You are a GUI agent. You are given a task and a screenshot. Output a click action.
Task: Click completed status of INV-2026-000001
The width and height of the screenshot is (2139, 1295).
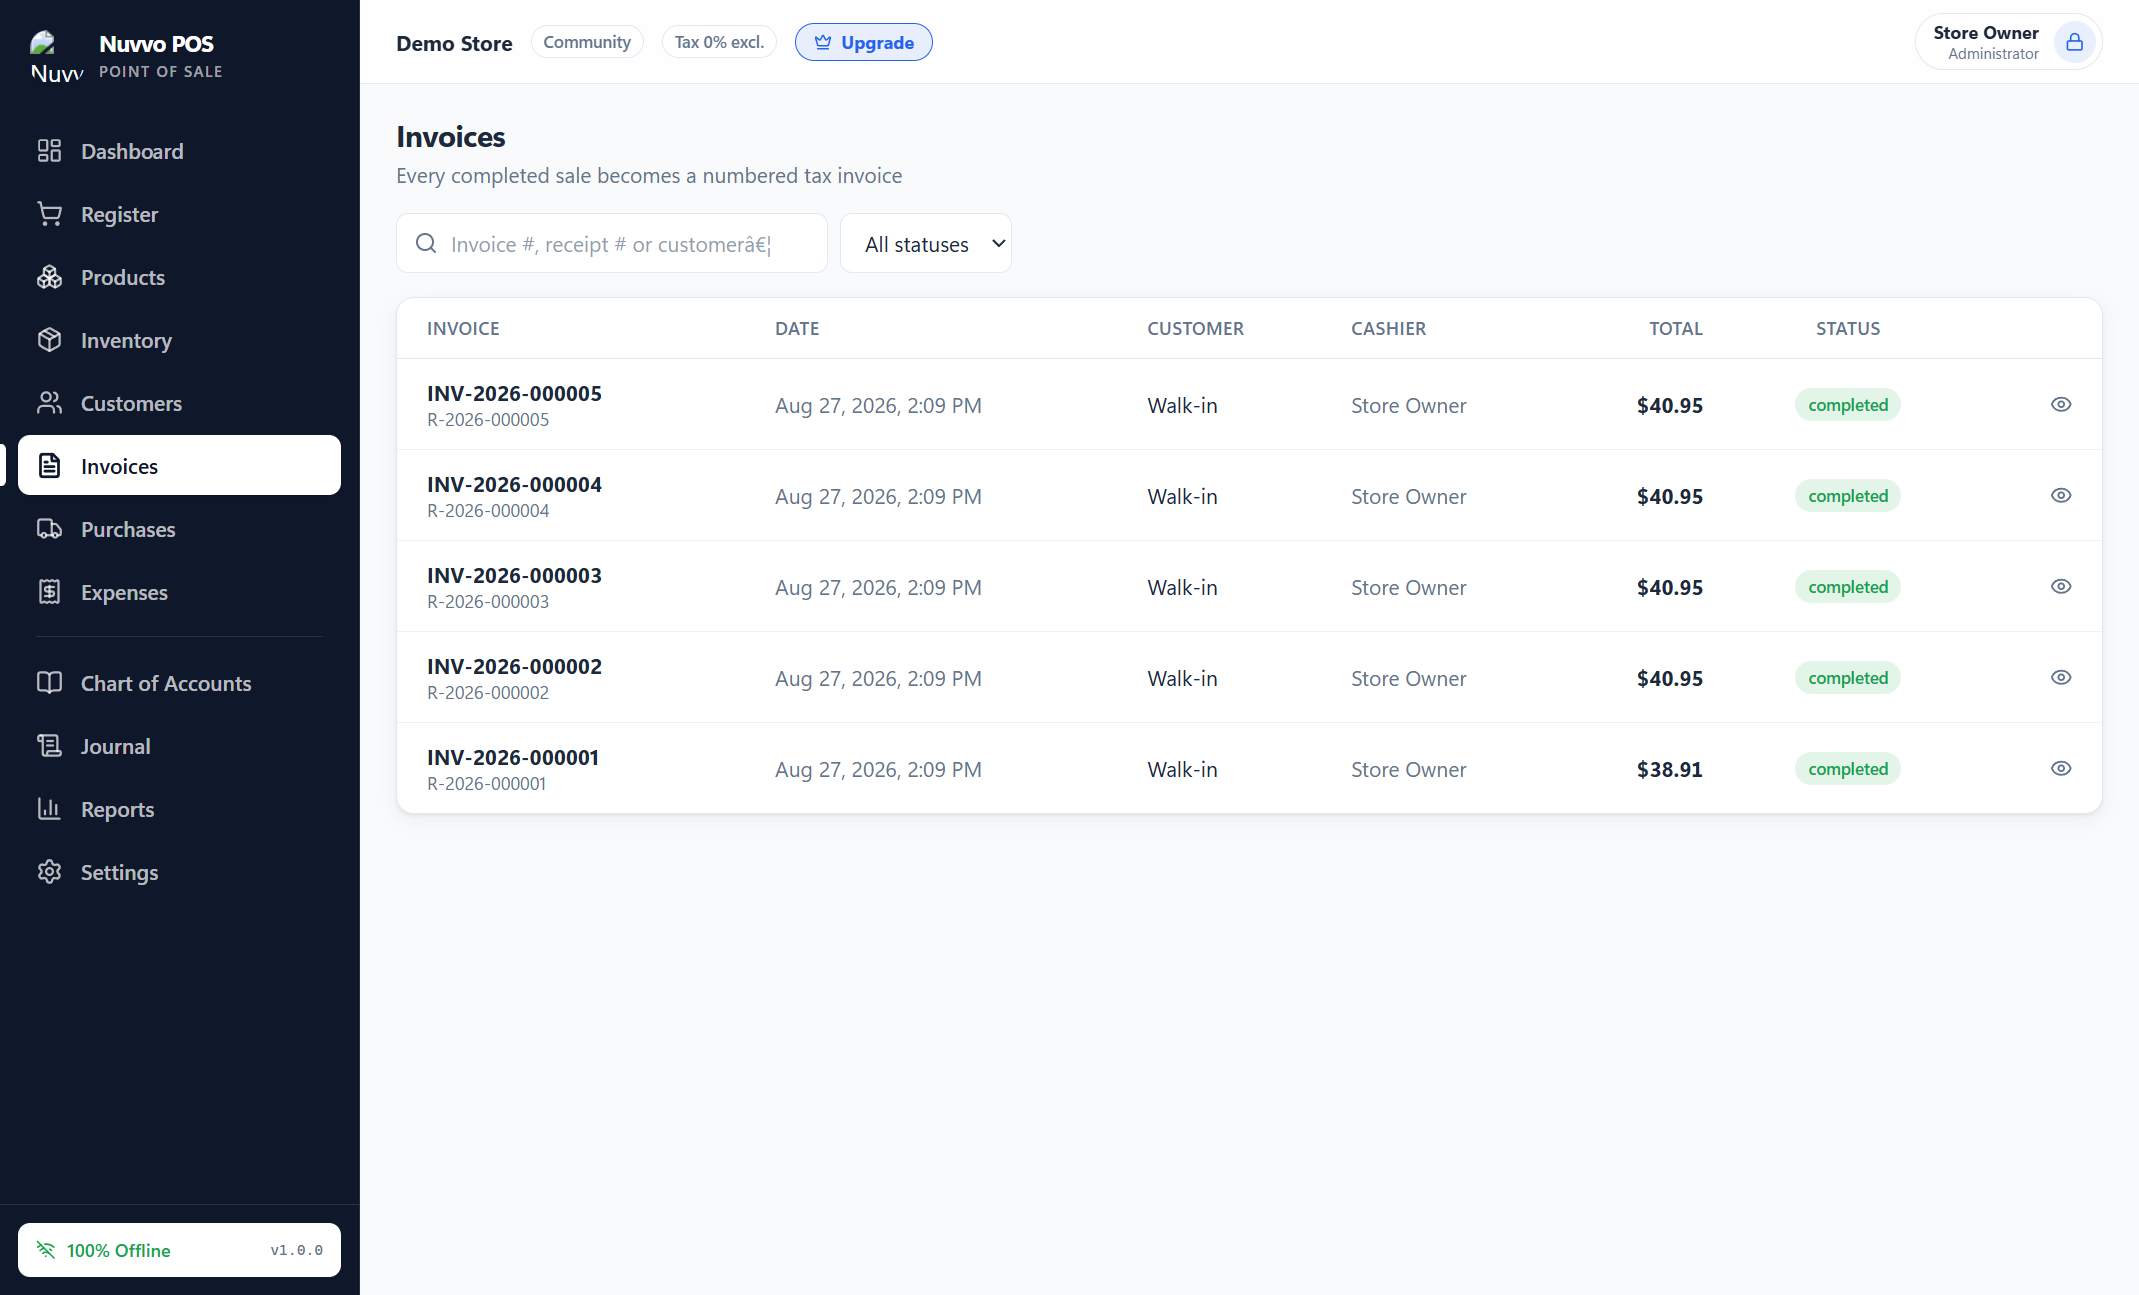coord(1848,768)
